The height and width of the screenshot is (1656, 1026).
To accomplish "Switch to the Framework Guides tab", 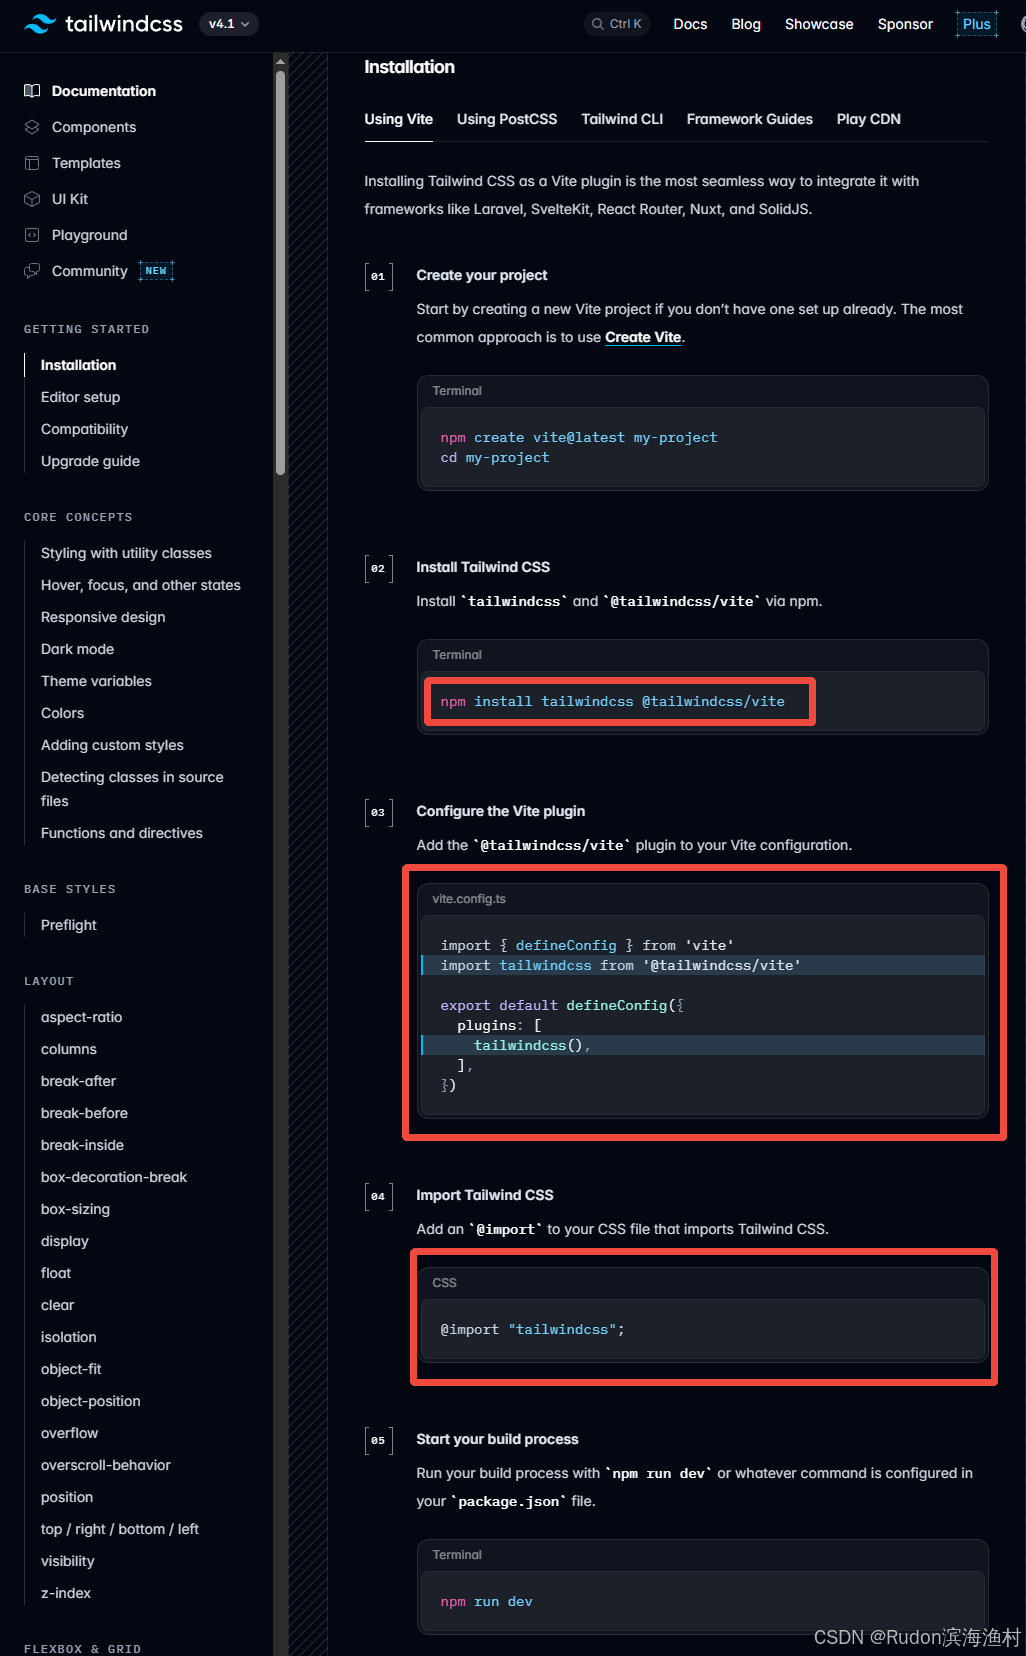I will [750, 119].
